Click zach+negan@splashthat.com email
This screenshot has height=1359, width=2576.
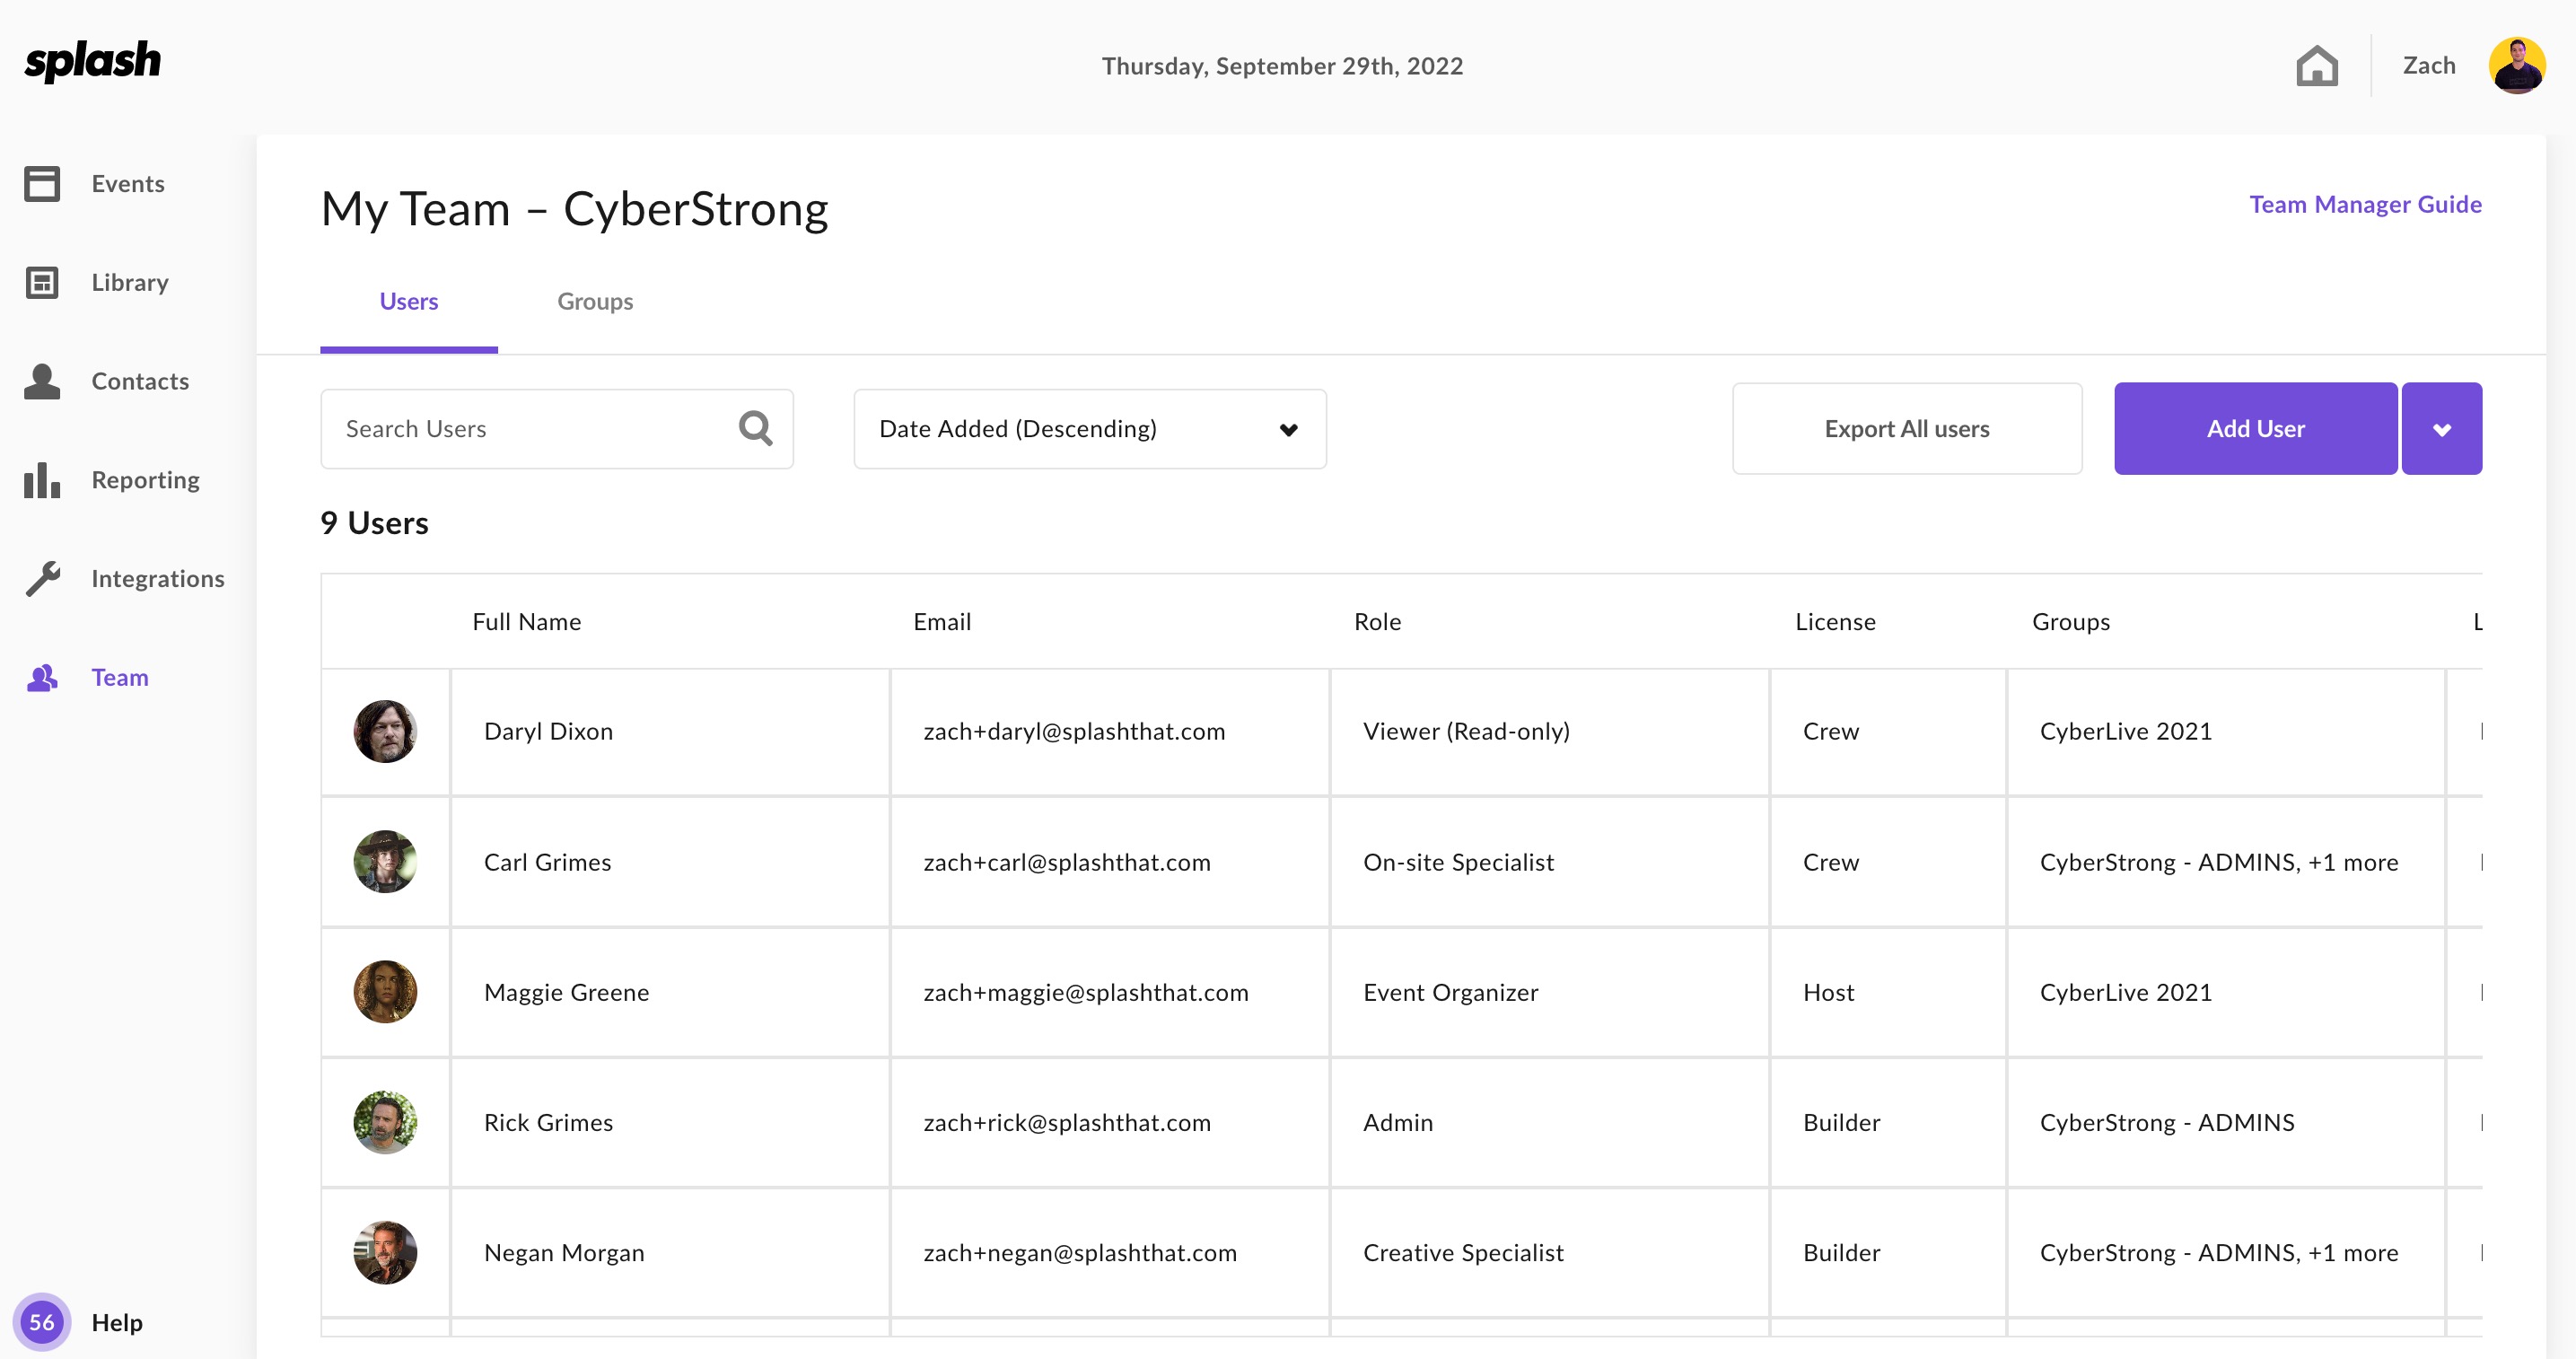coord(1080,1252)
